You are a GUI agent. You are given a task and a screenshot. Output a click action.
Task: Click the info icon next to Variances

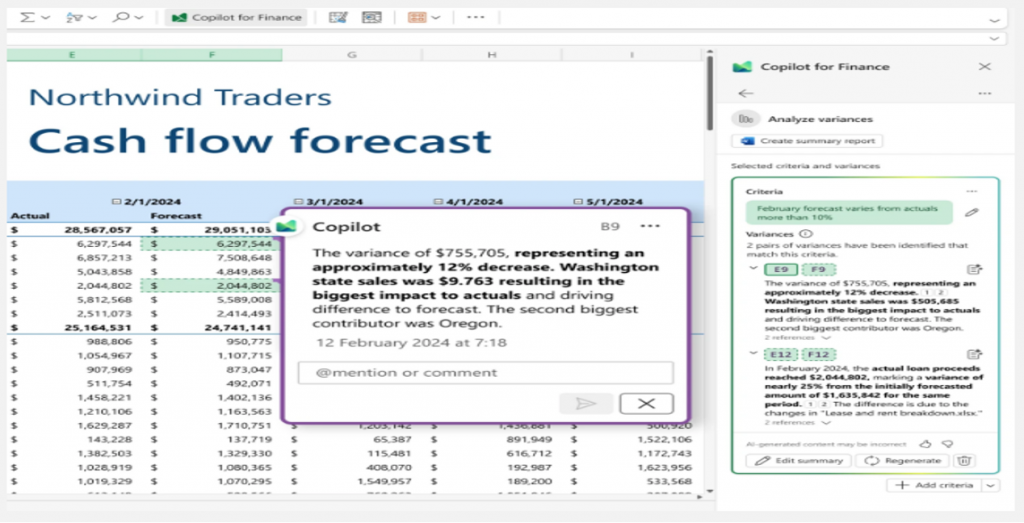point(806,234)
